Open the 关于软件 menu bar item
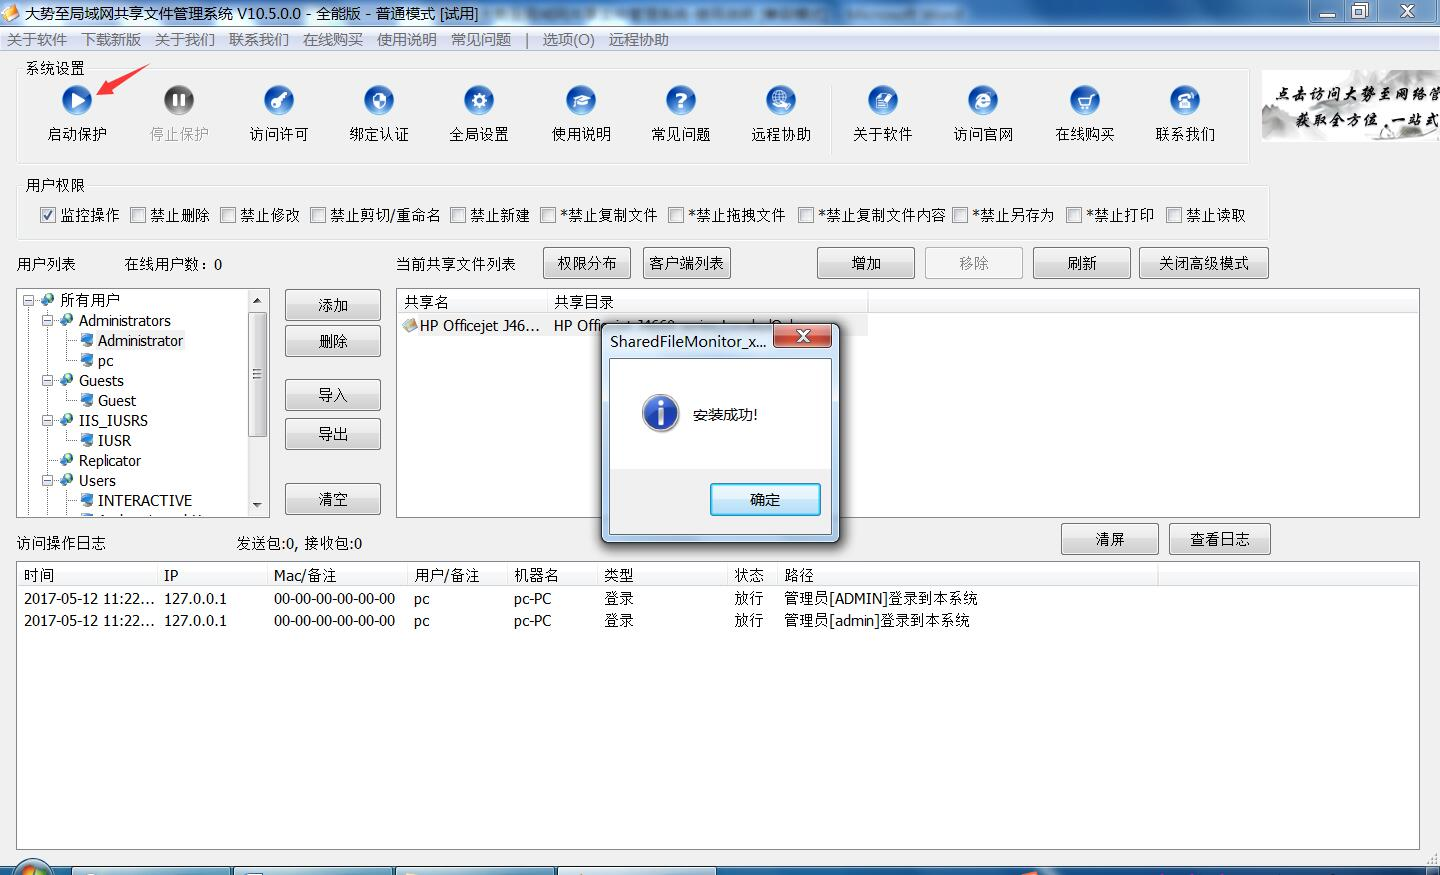 [x=37, y=40]
